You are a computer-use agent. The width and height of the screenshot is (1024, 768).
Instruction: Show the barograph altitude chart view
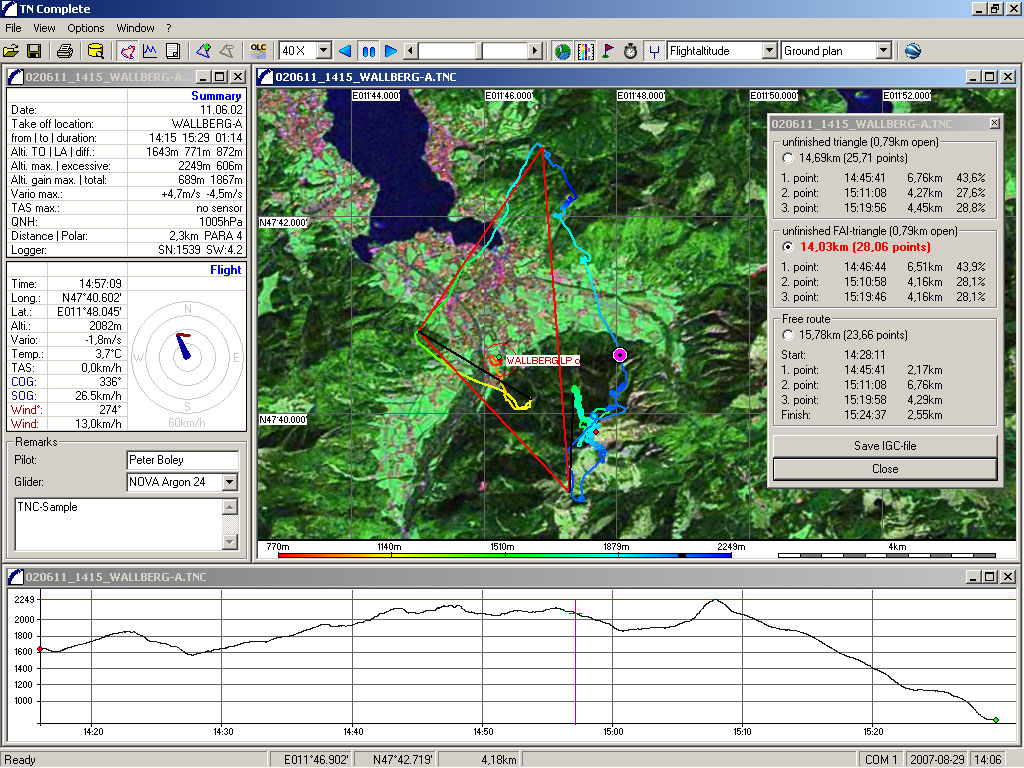click(150, 51)
